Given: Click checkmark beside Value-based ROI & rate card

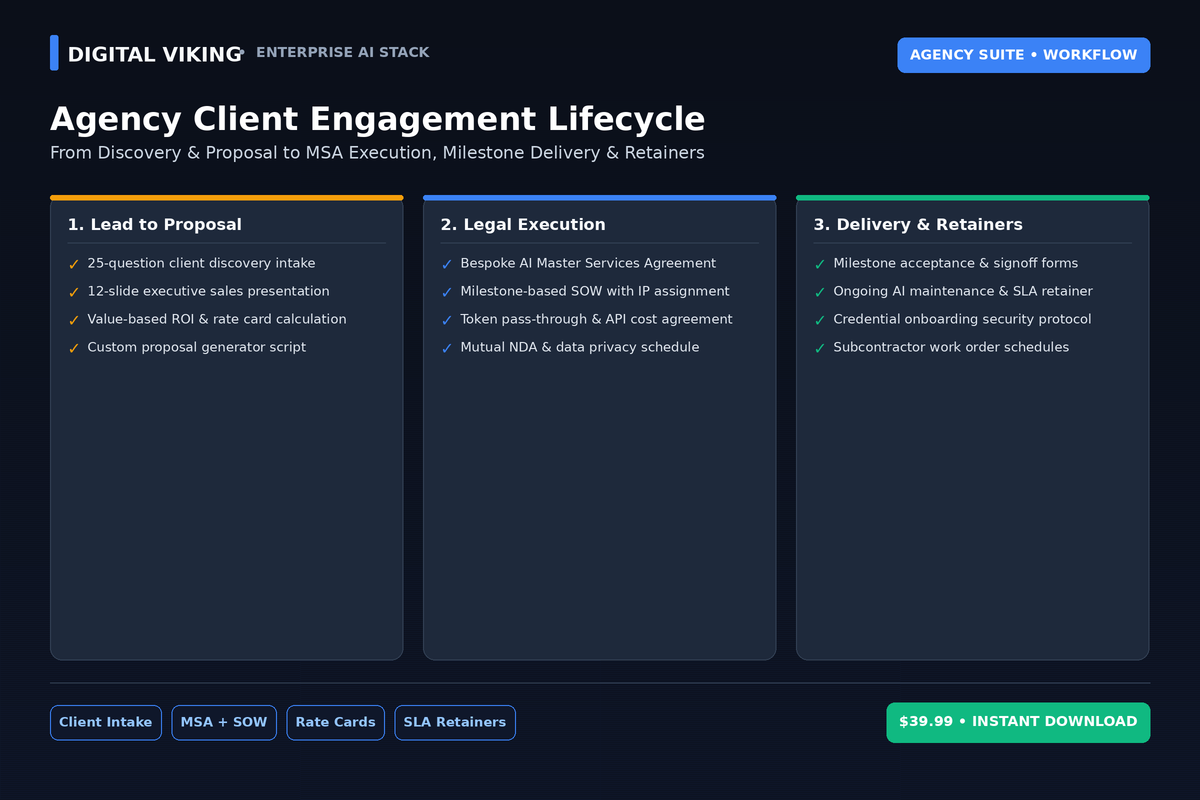Looking at the screenshot, I should click(74, 321).
